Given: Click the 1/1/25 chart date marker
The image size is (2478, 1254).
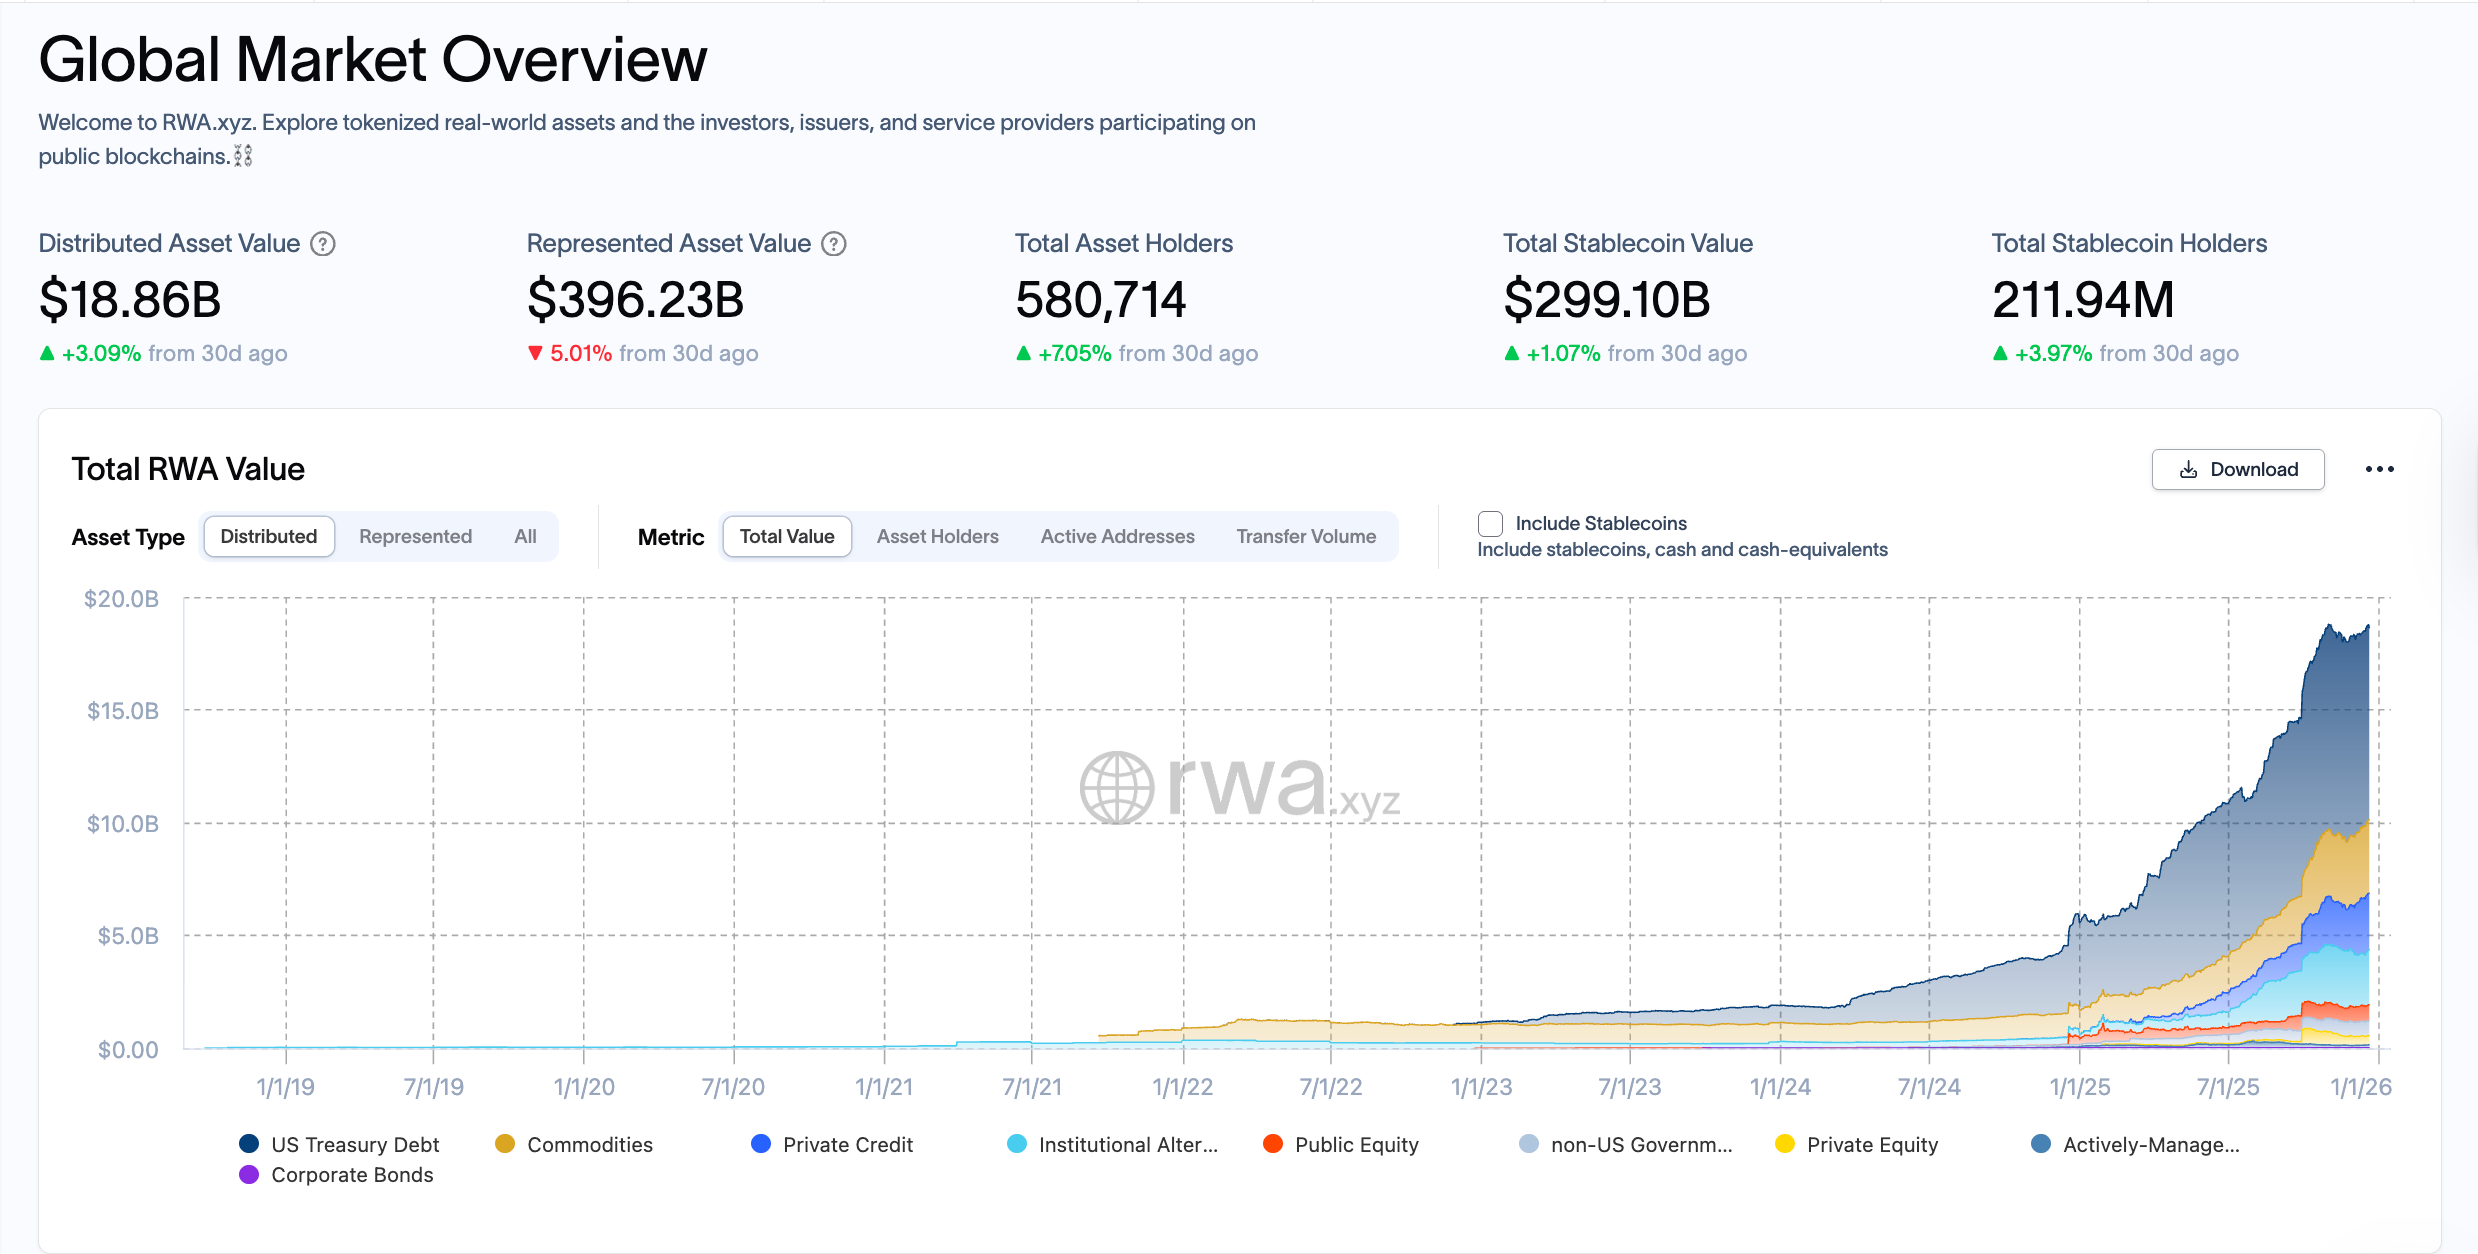Looking at the screenshot, I should coord(2079,1087).
